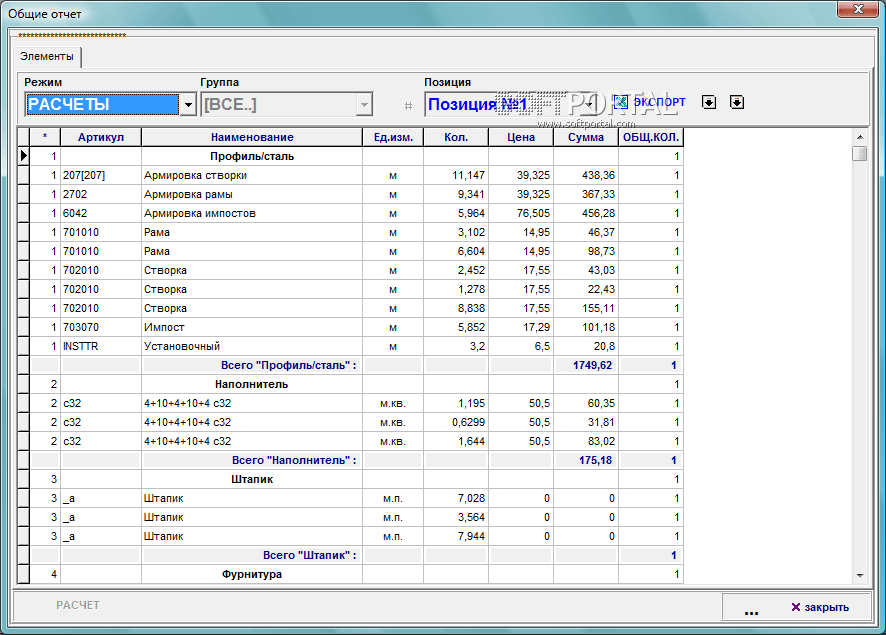Click the scroll down arrow of table
886x635 pixels.
click(859, 575)
